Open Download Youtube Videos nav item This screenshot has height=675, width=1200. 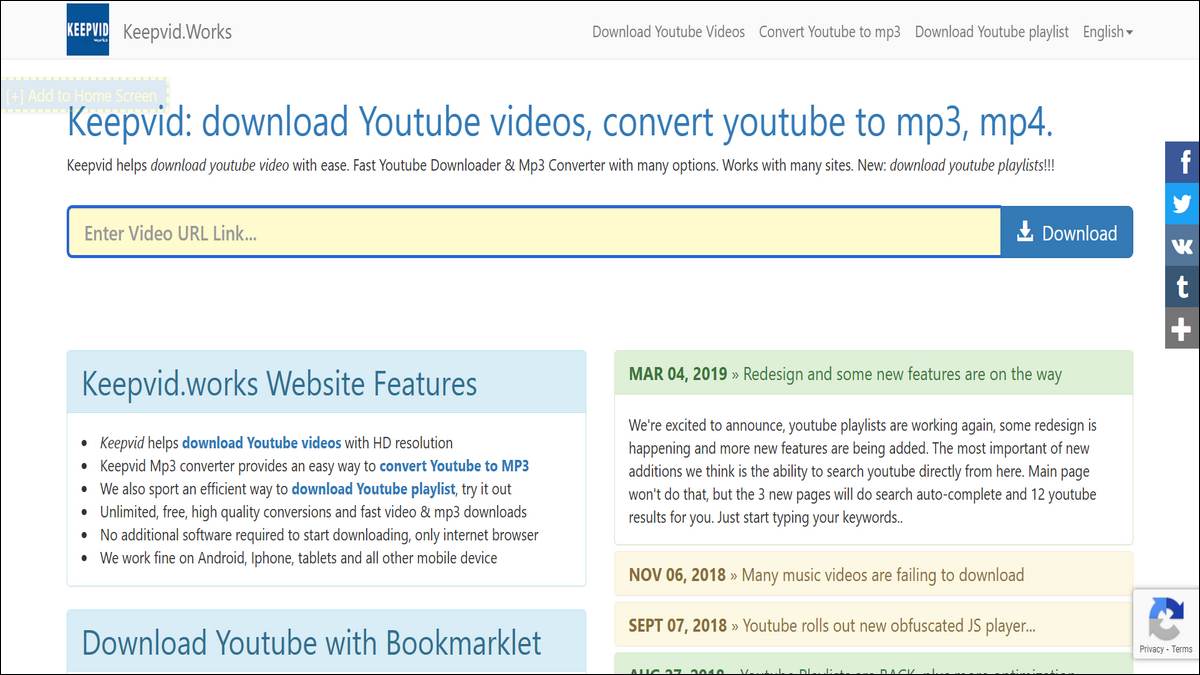click(668, 32)
